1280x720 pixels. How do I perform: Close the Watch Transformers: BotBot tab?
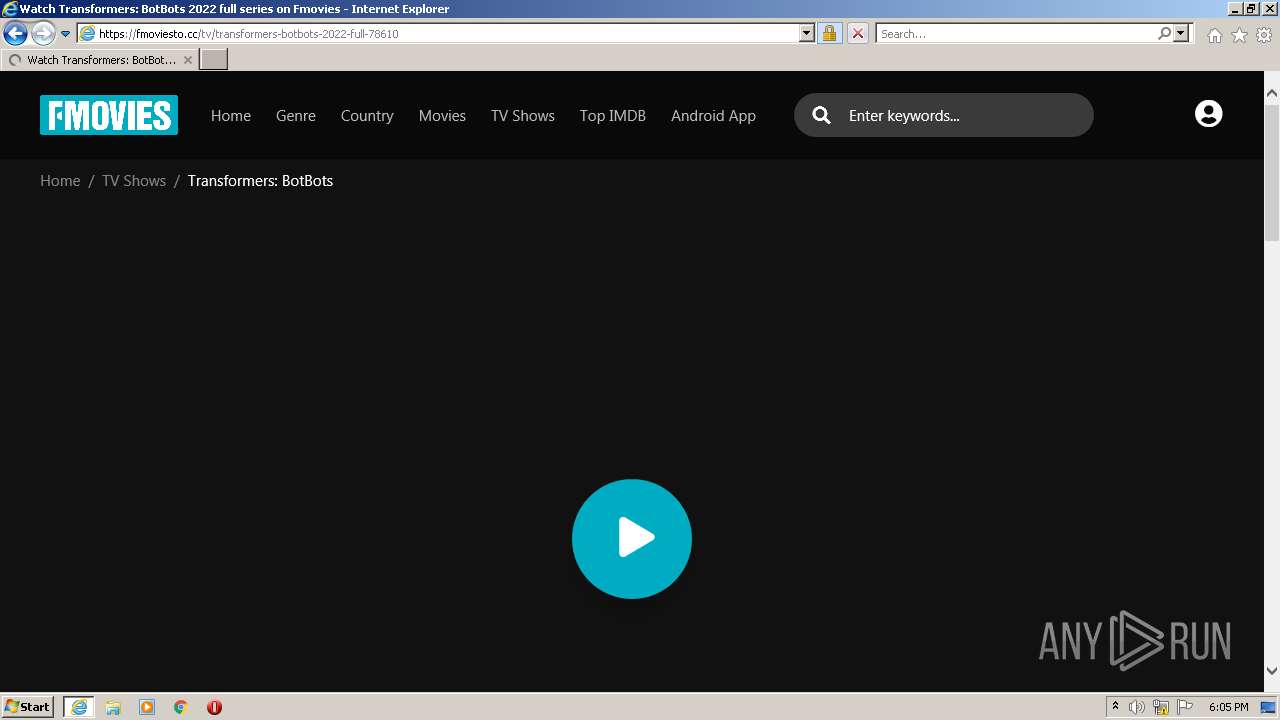[x=188, y=60]
